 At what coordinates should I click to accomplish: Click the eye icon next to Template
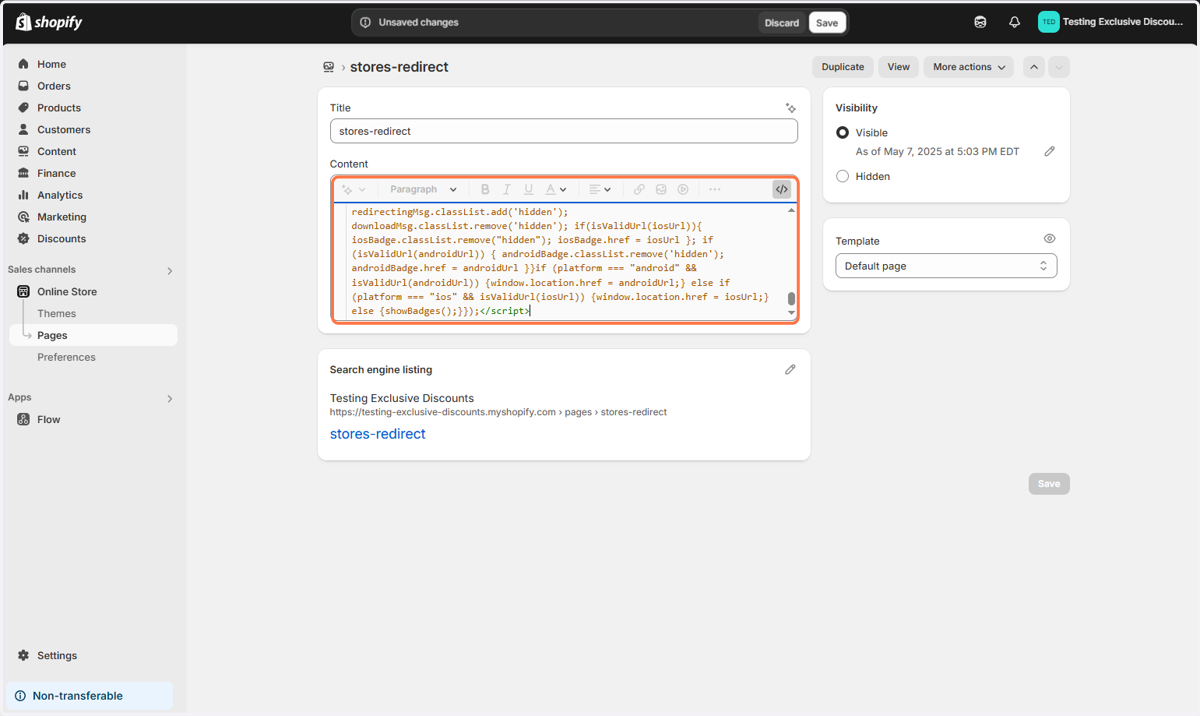point(1049,239)
